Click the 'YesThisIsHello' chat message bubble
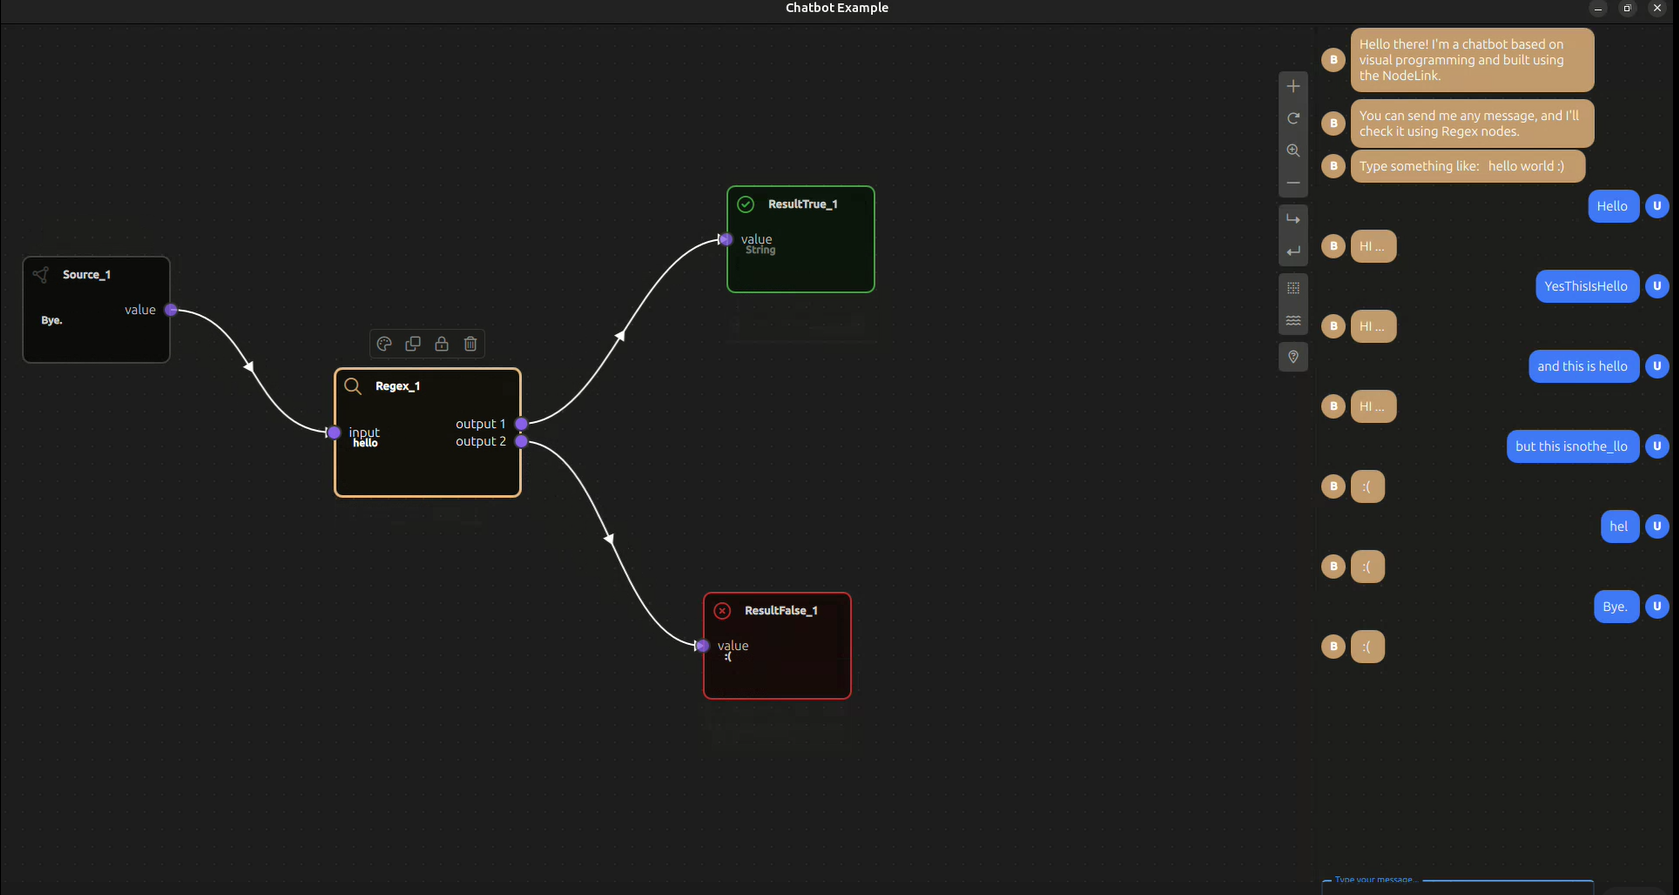Image resolution: width=1679 pixels, height=895 pixels. 1586,287
